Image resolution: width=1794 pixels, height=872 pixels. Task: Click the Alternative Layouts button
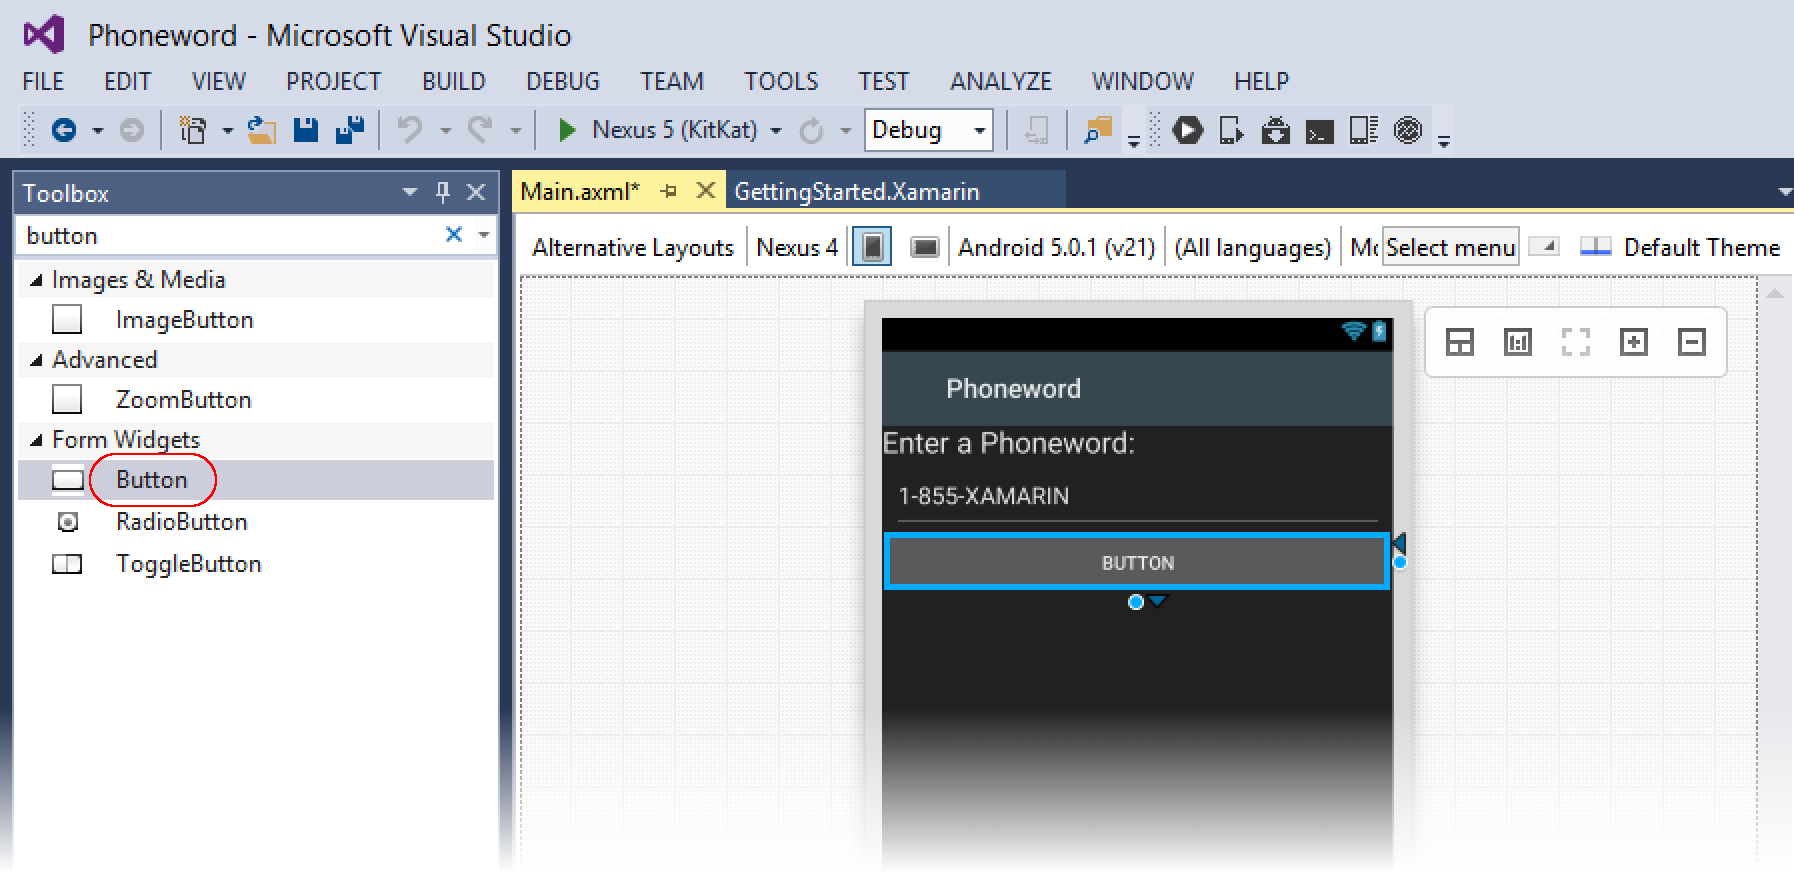(632, 247)
